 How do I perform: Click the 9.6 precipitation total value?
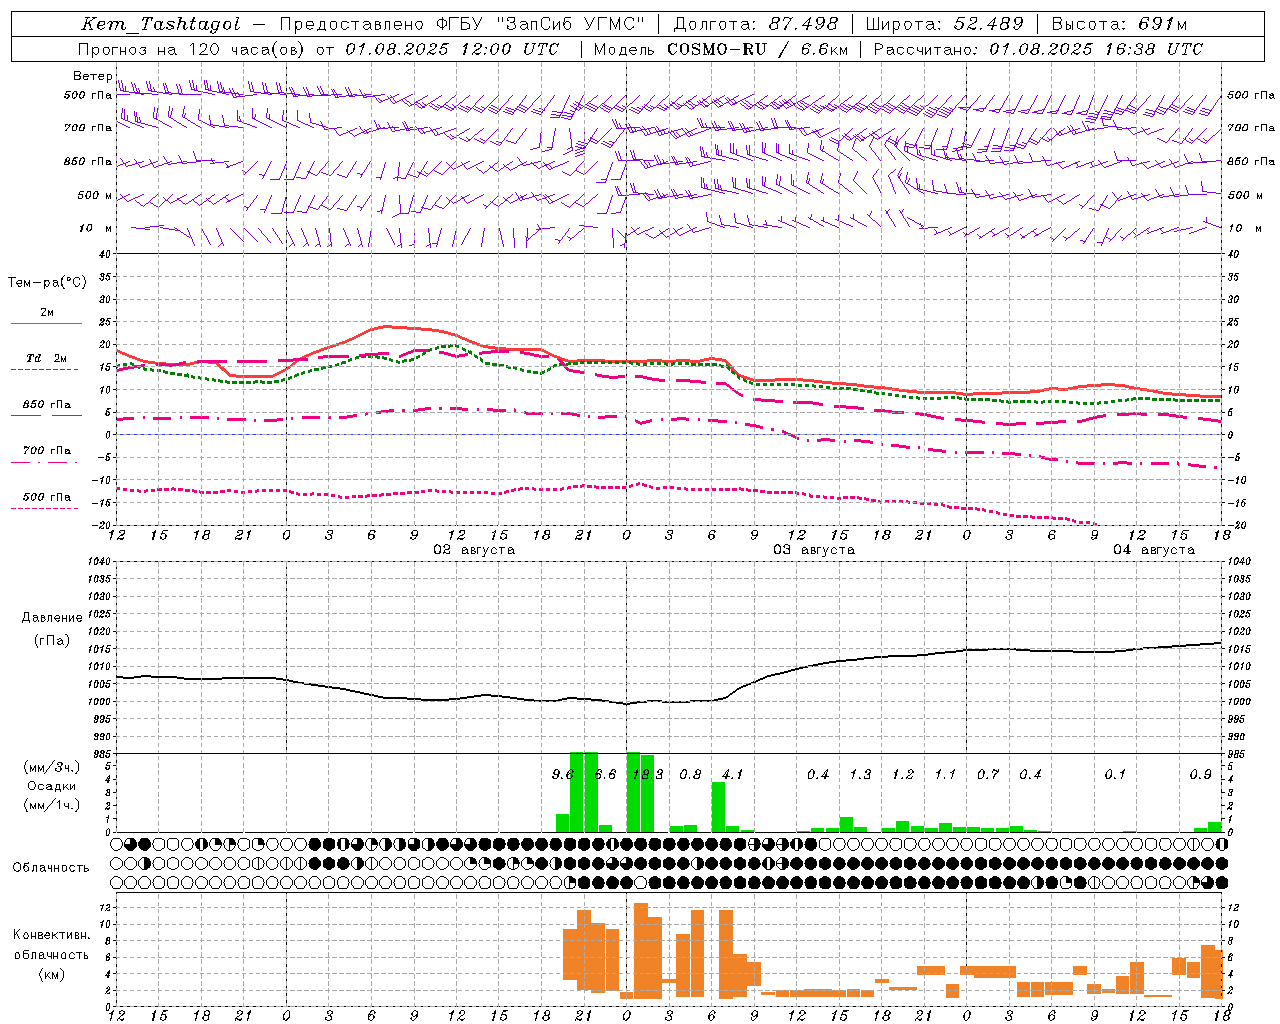tap(563, 774)
